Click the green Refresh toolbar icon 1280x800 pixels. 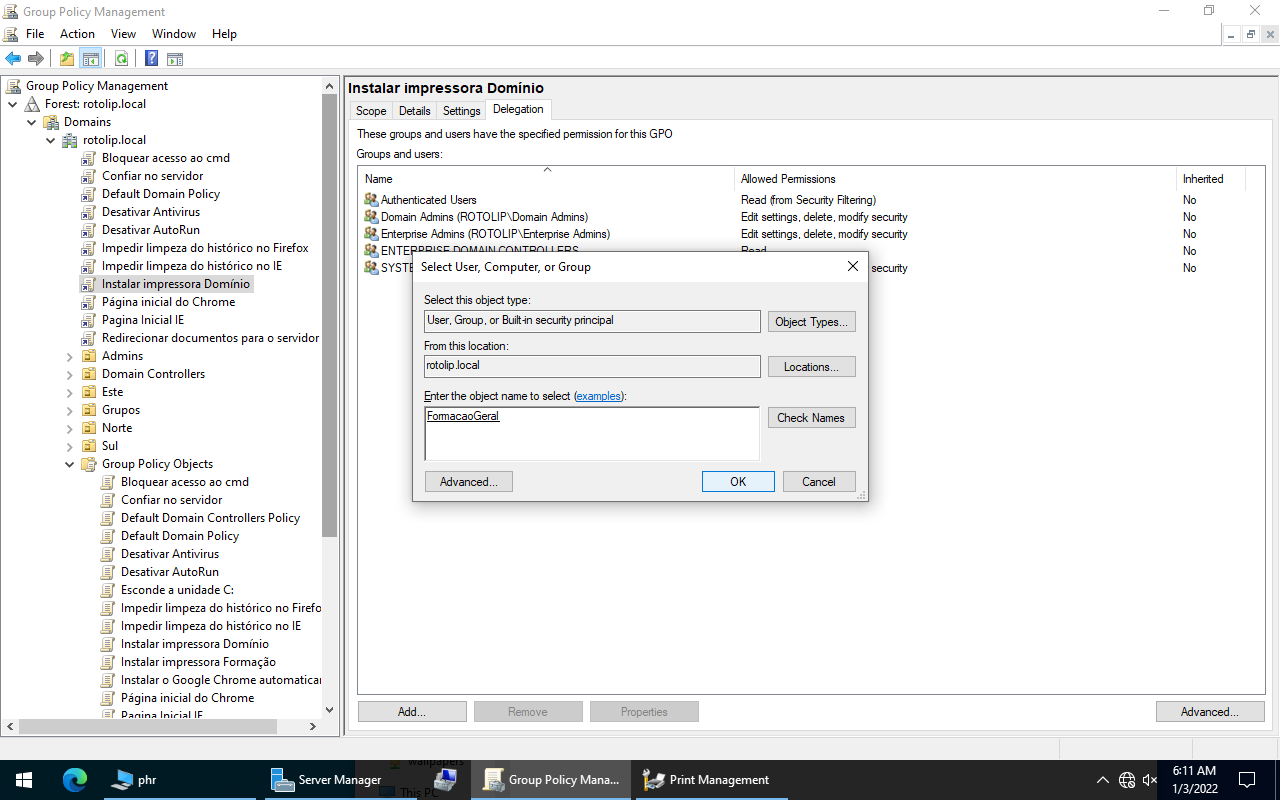tap(121, 59)
